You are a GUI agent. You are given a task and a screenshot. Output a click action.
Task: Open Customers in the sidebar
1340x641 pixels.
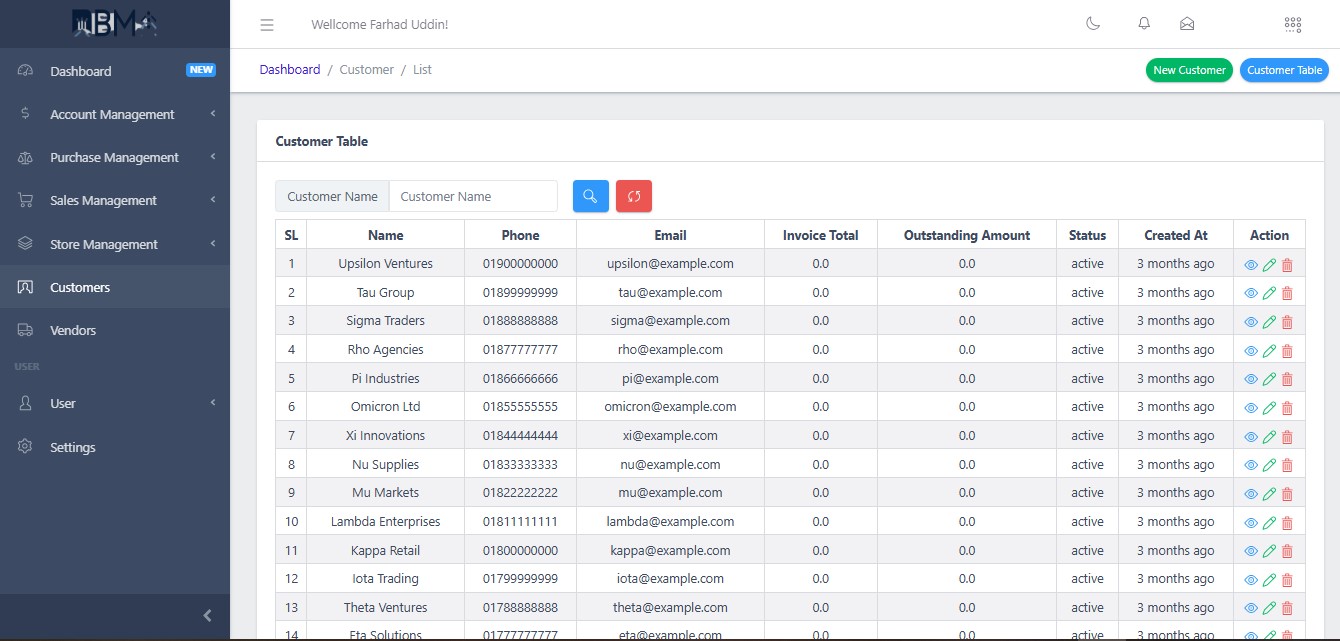pos(115,287)
